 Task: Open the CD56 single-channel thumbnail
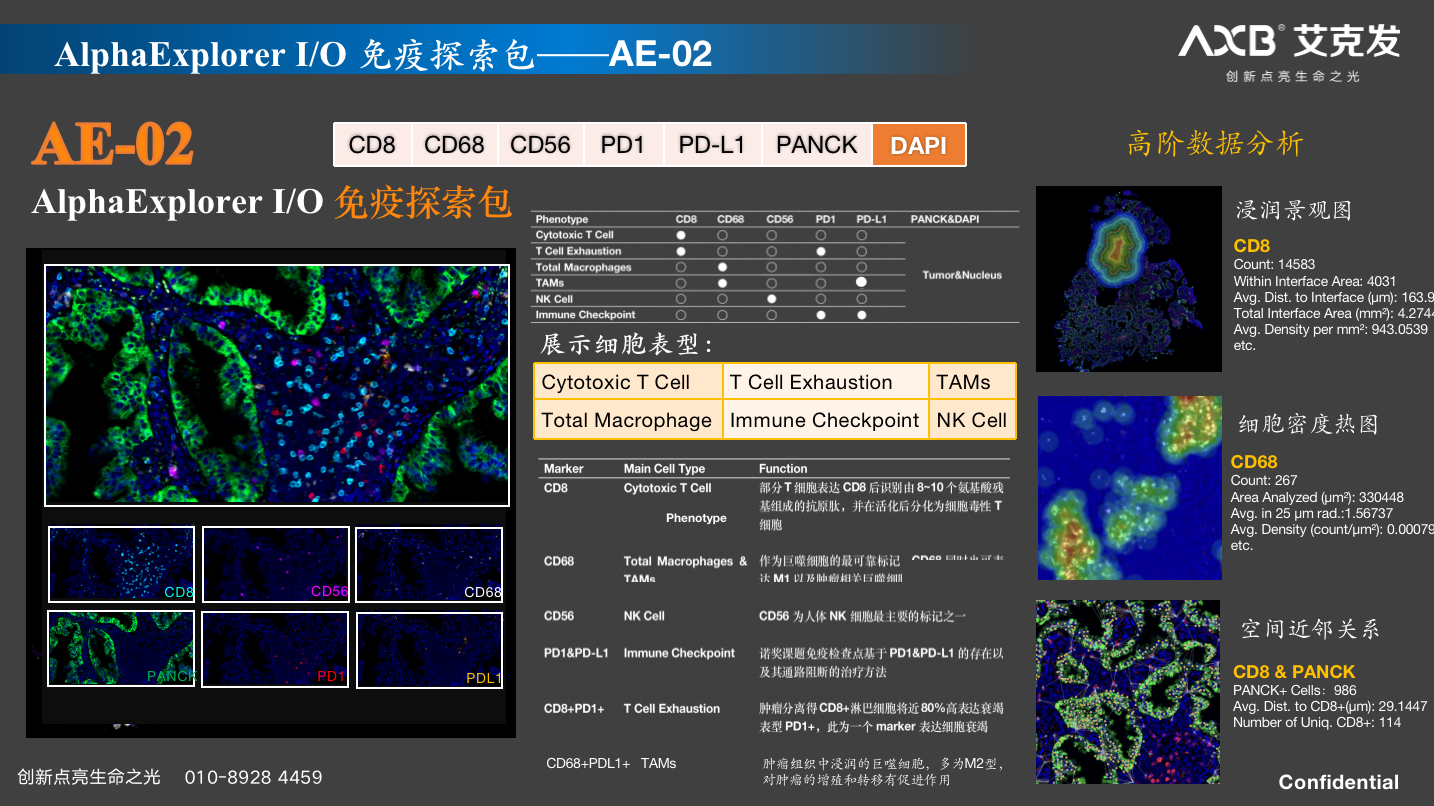275,564
